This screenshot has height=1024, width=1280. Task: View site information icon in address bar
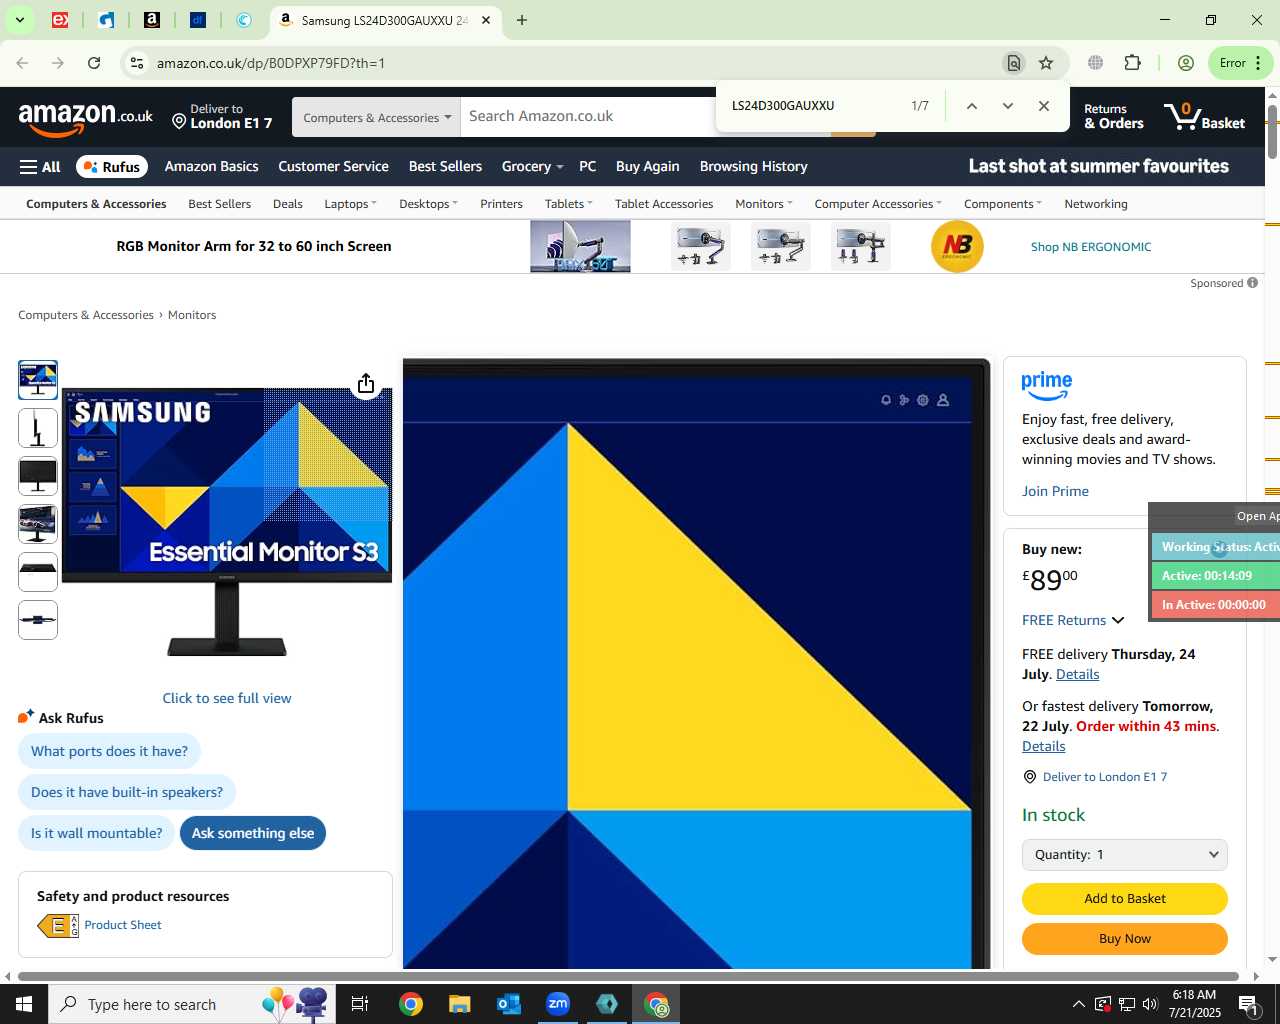136,63
